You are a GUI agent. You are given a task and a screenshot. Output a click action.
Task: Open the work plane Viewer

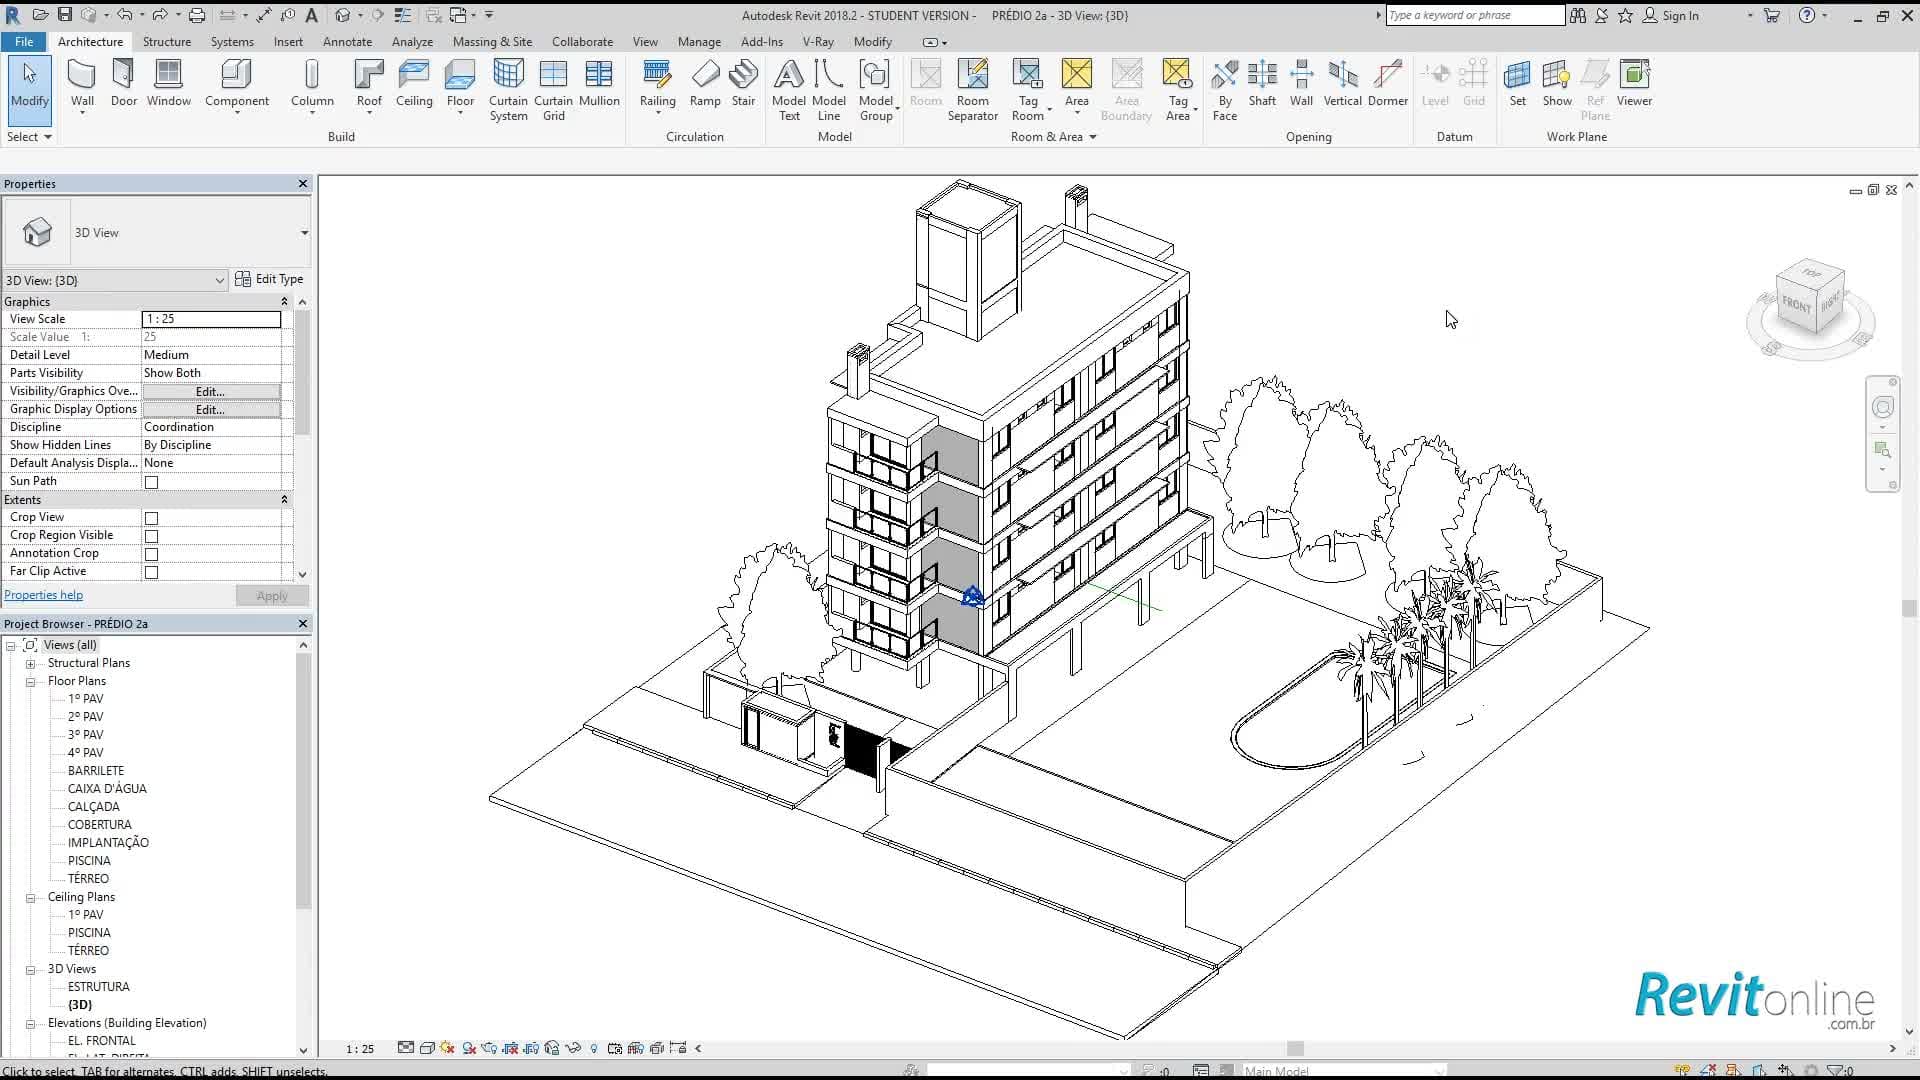point(1634,84)
